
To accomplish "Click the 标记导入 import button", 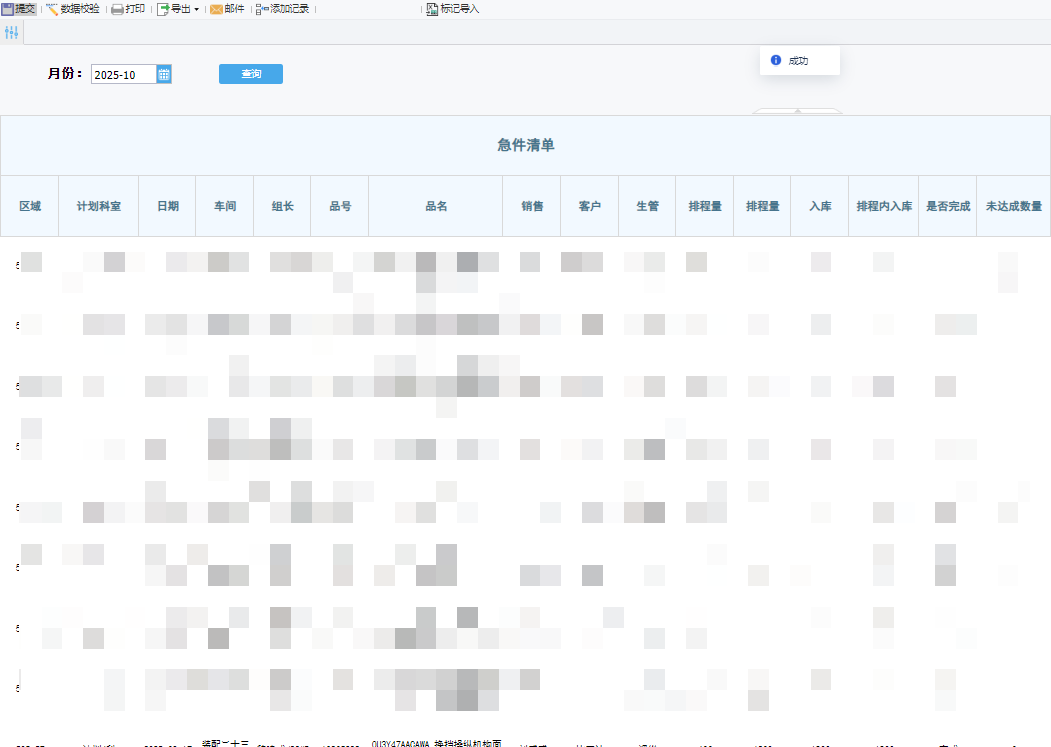I will coord(452,9).
